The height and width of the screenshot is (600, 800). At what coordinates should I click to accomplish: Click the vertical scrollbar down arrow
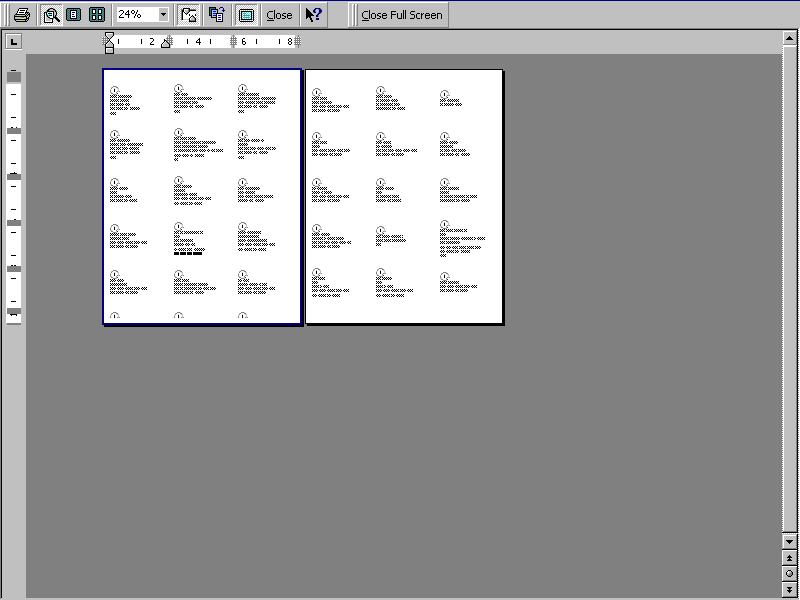[x=790, y=541]
